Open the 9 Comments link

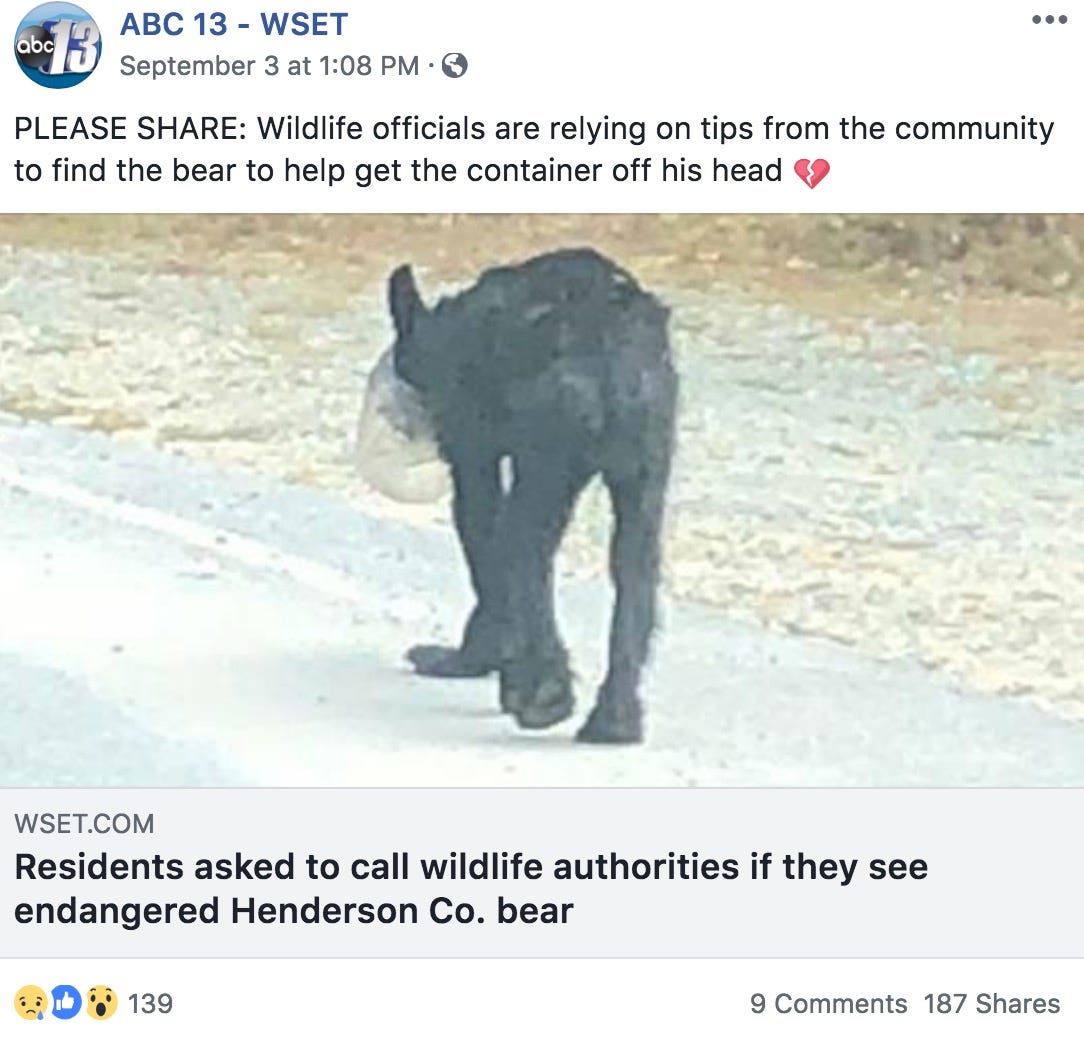click(x=828, y=1003)
